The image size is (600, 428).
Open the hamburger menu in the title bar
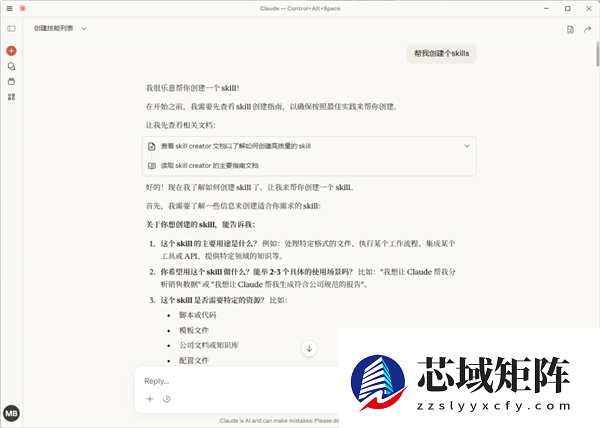pos(10,8)
